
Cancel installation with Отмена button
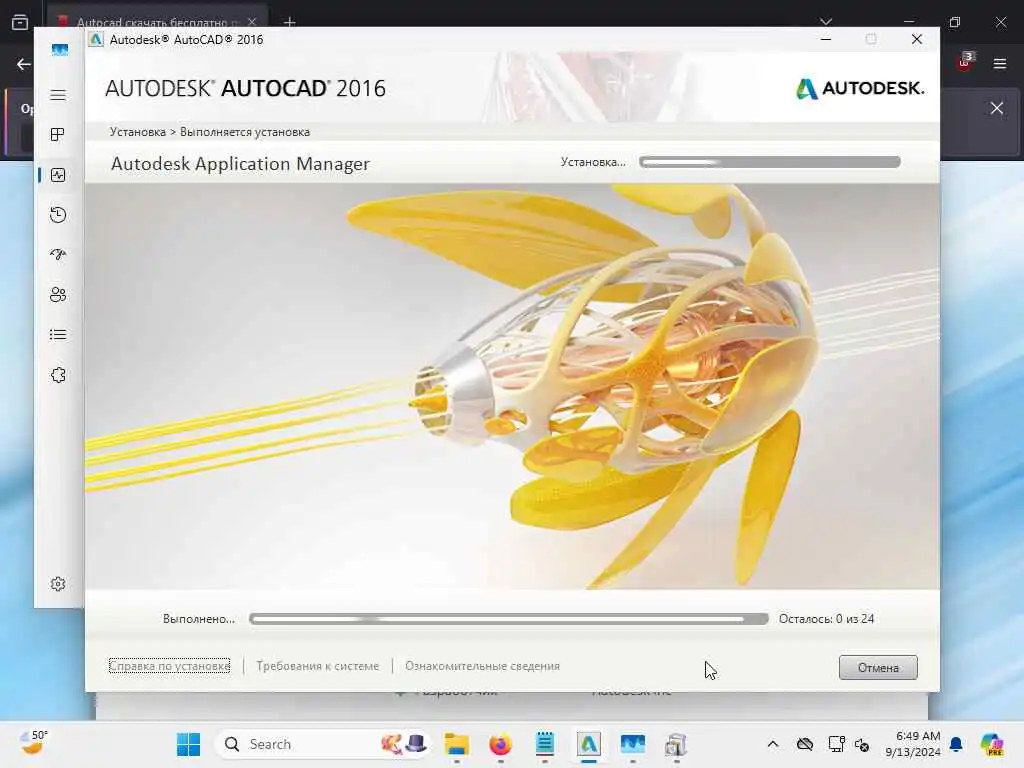[878, 667]
